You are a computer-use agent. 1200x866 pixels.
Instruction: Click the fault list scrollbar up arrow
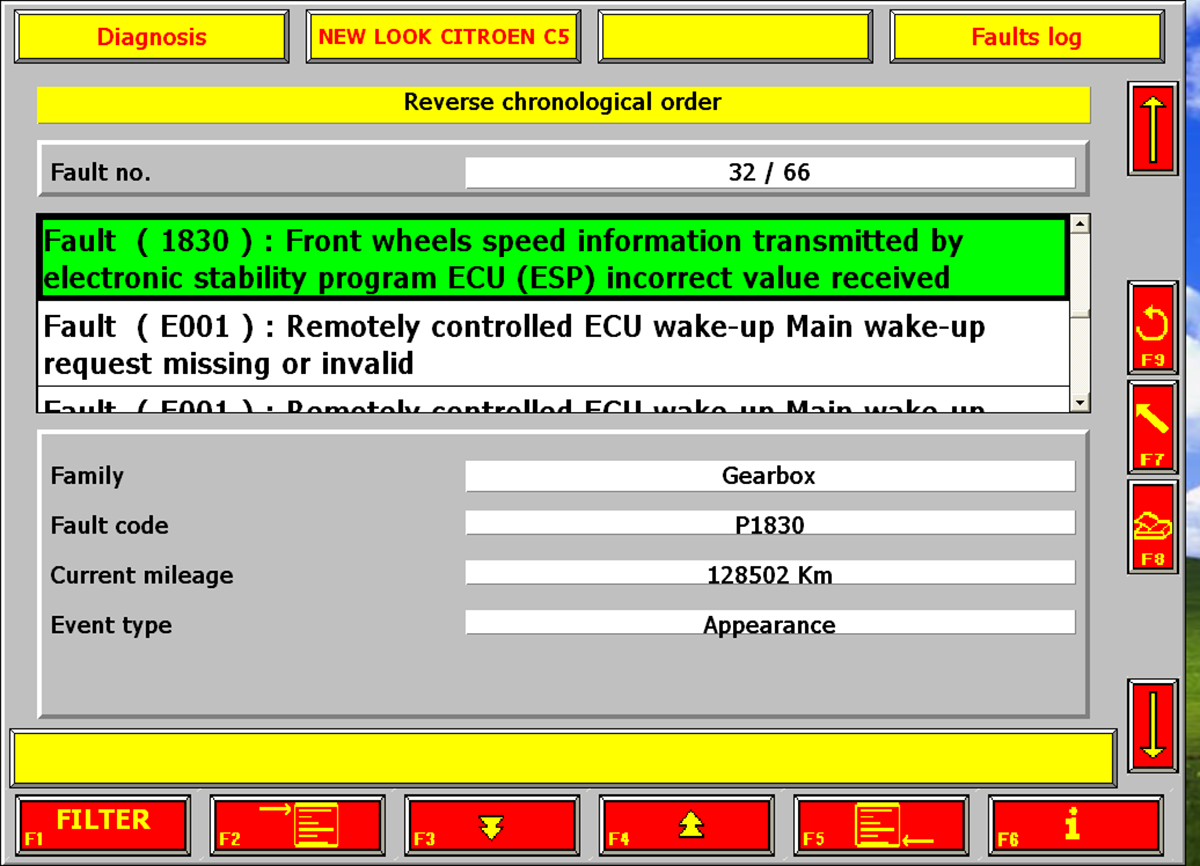click(1080, 225)
